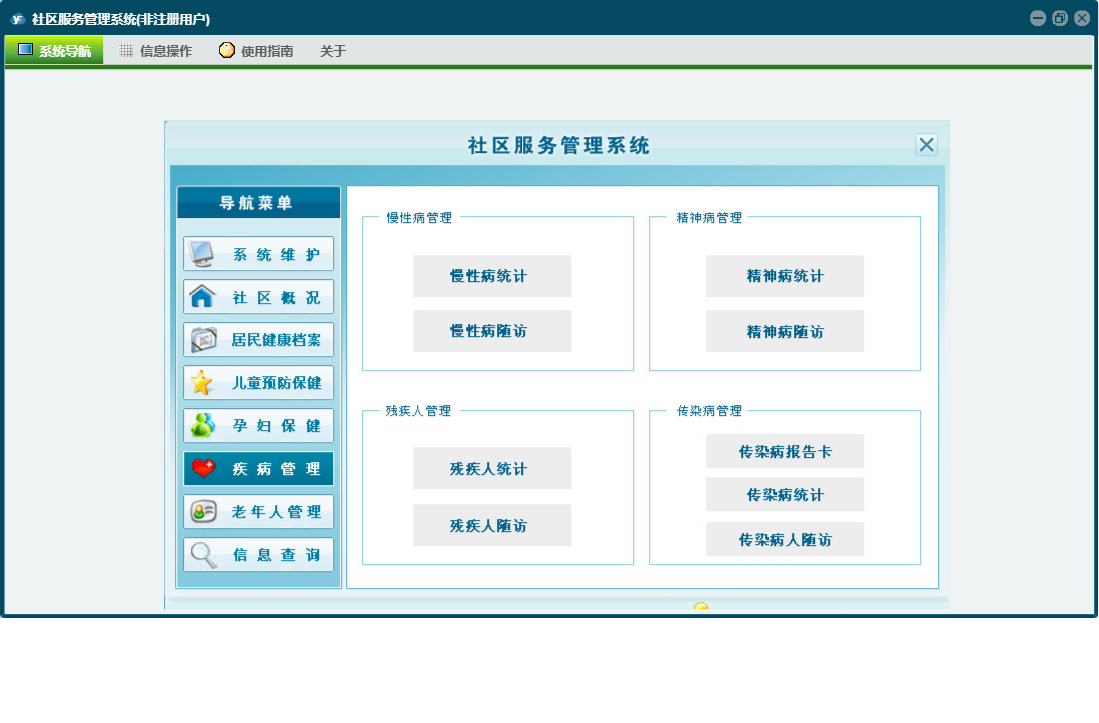
Task: Open 传染病人随访
Action: pos(785,539)
